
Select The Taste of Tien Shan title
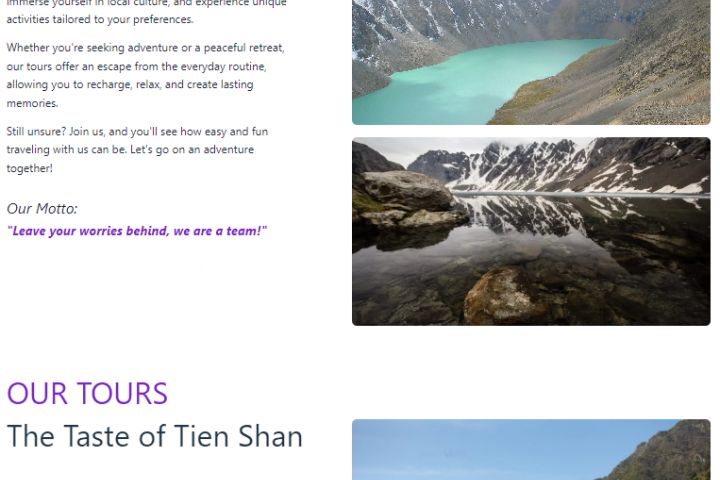155,436
